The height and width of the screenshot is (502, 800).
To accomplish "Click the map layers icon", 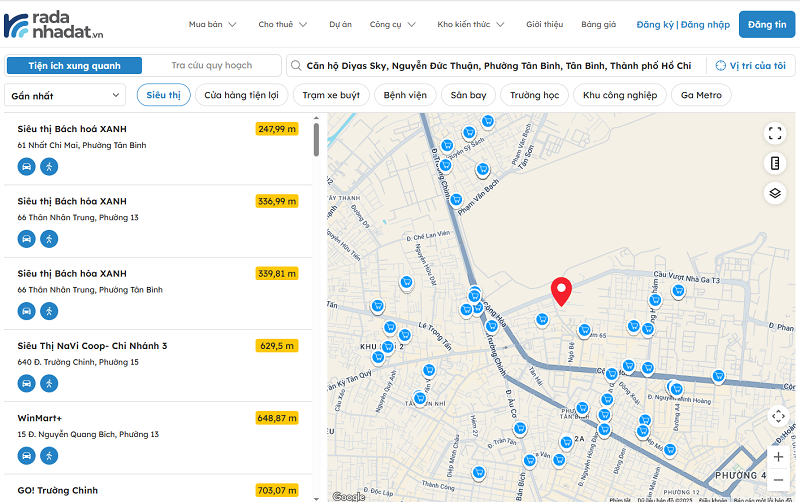I will pos(775,193).
